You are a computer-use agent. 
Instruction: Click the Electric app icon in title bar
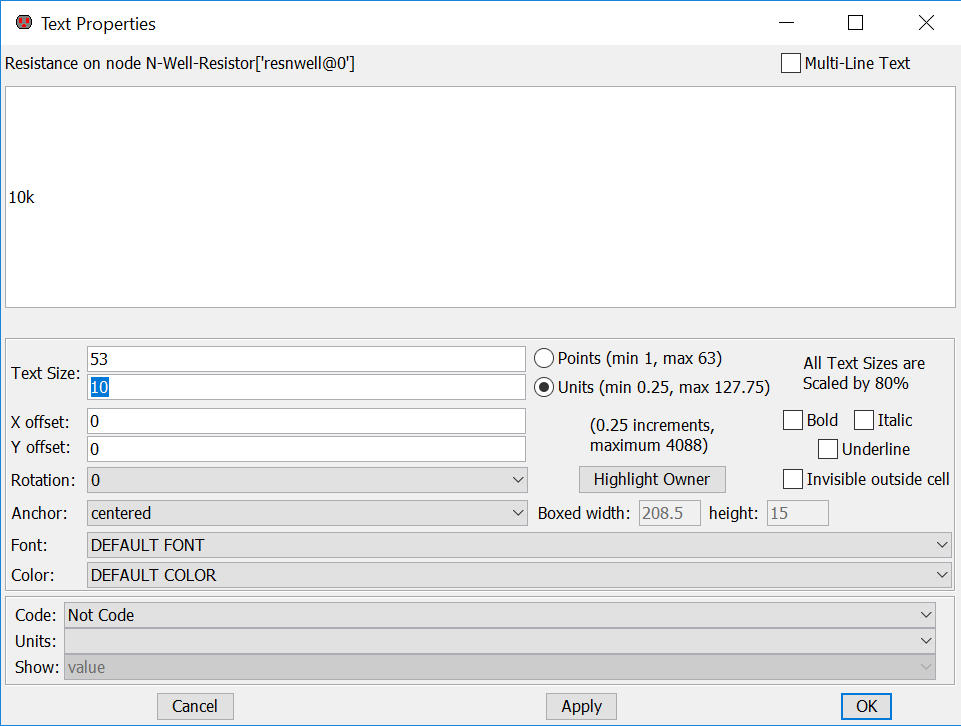click(24, 22)
